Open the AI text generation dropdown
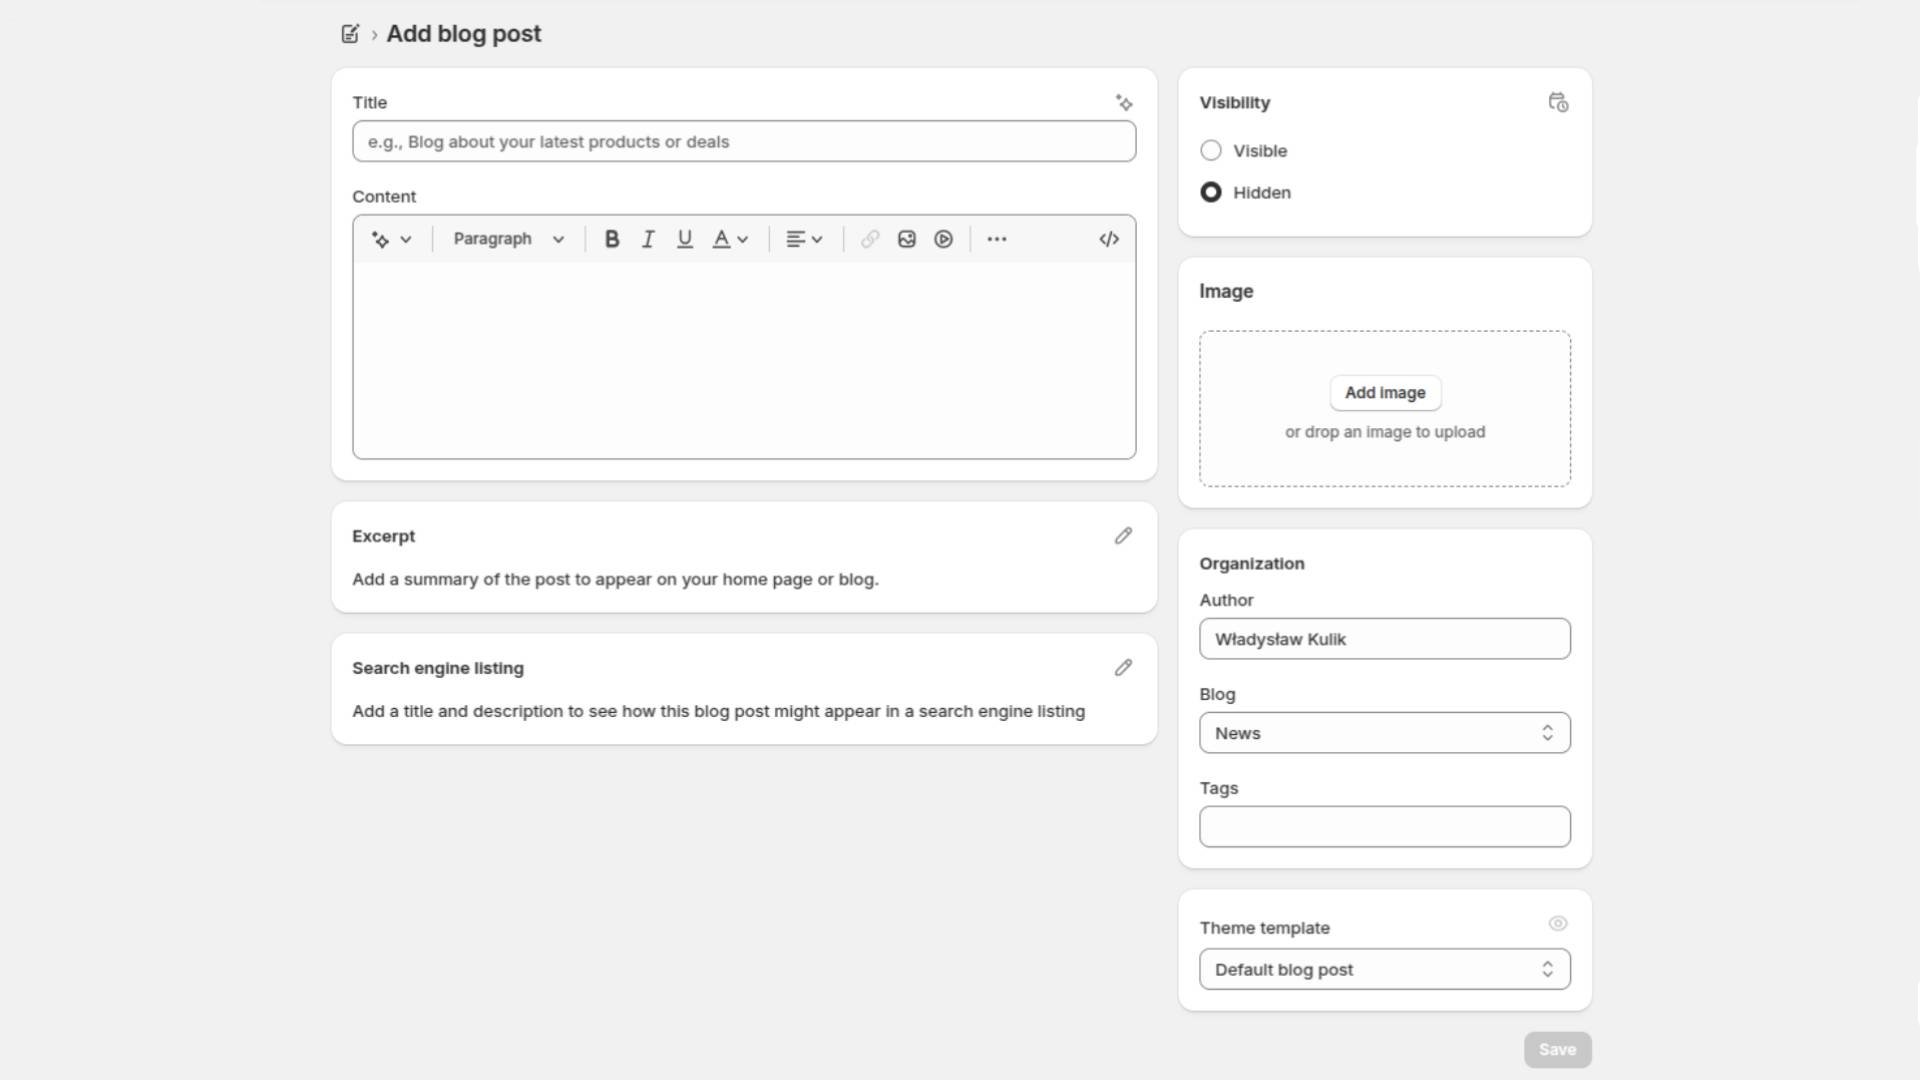 (390, 239)
